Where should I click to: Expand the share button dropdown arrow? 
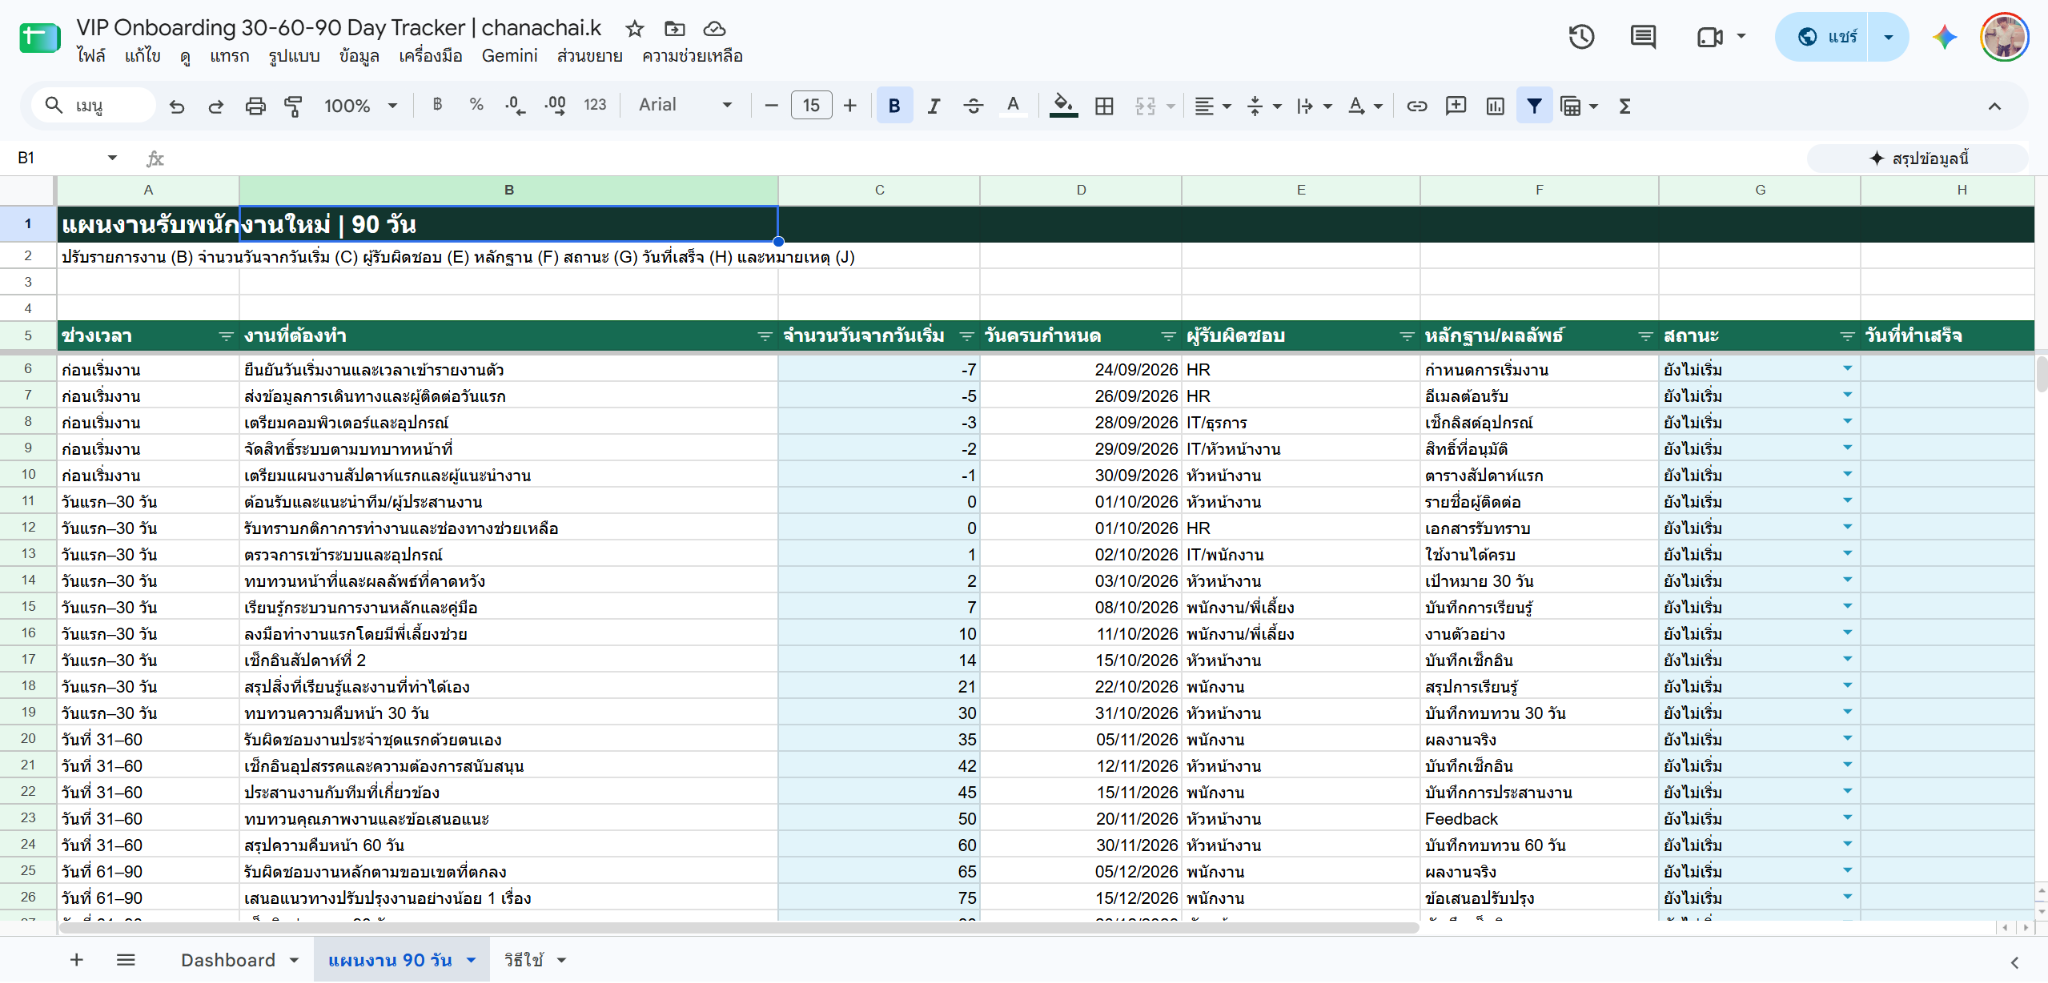1888,37
